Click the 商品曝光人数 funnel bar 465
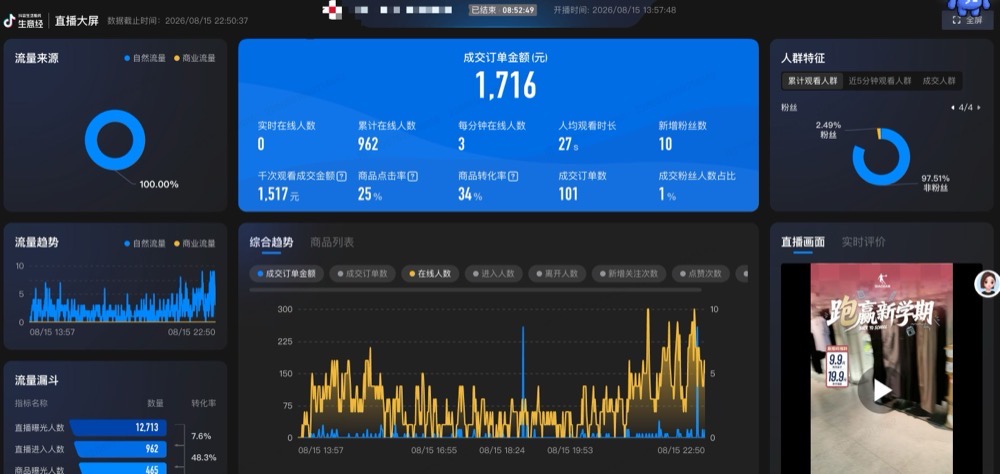 point(123,469)
